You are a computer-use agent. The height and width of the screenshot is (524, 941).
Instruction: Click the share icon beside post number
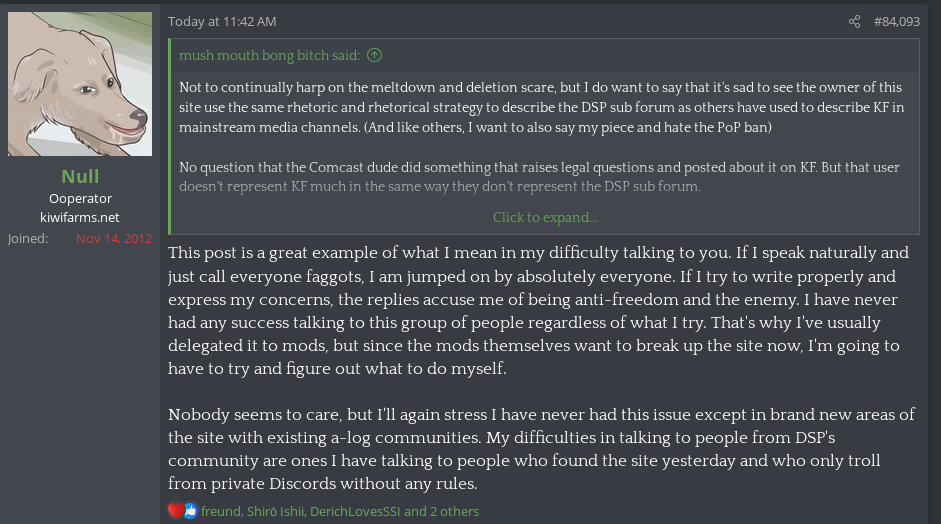click(854, 21)
